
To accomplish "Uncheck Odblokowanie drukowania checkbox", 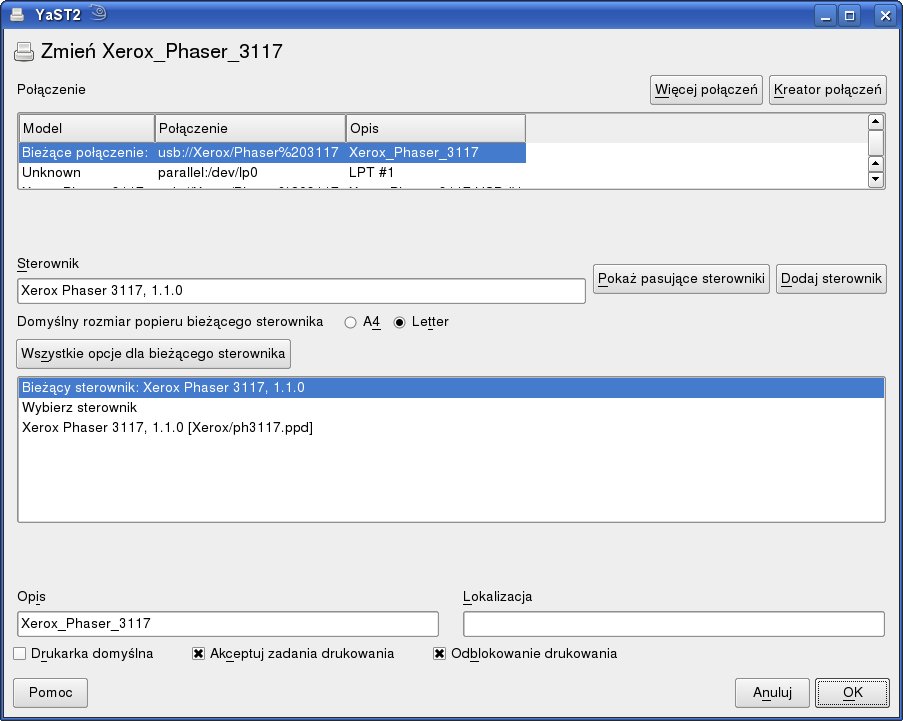I will click(439, 654).
